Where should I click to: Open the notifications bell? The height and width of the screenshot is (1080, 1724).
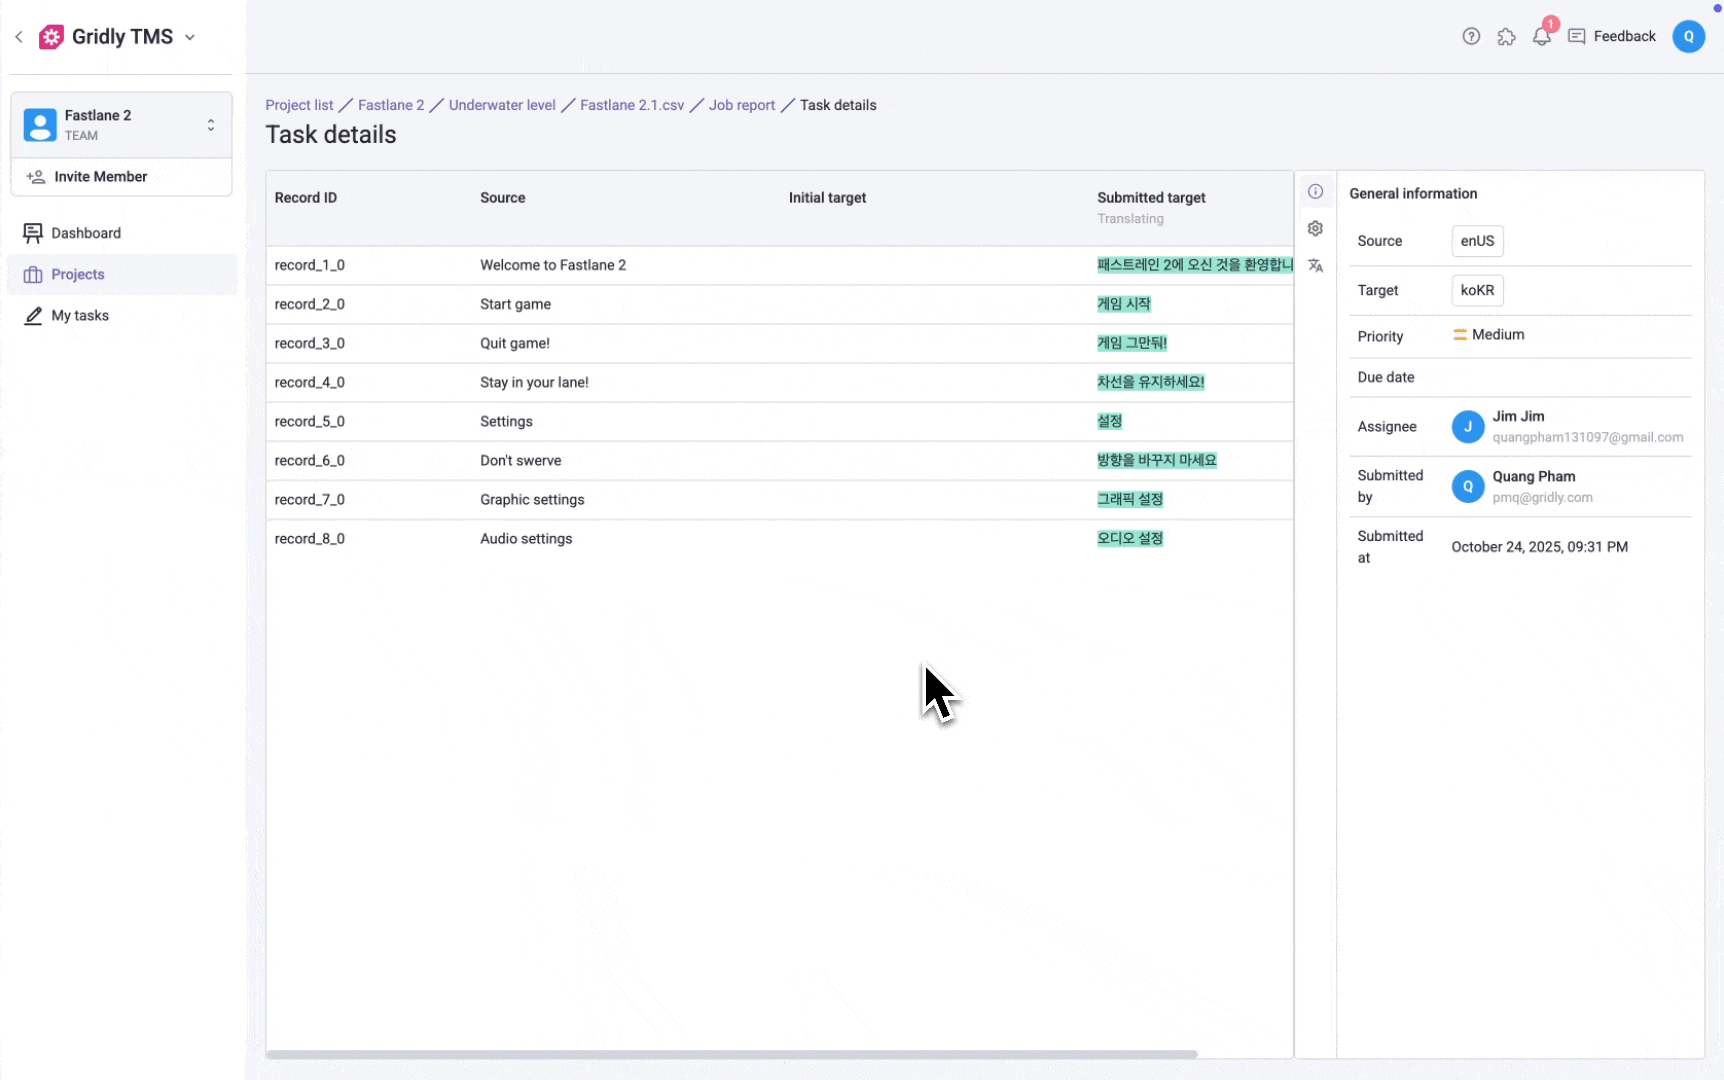tap(1541, 36)
